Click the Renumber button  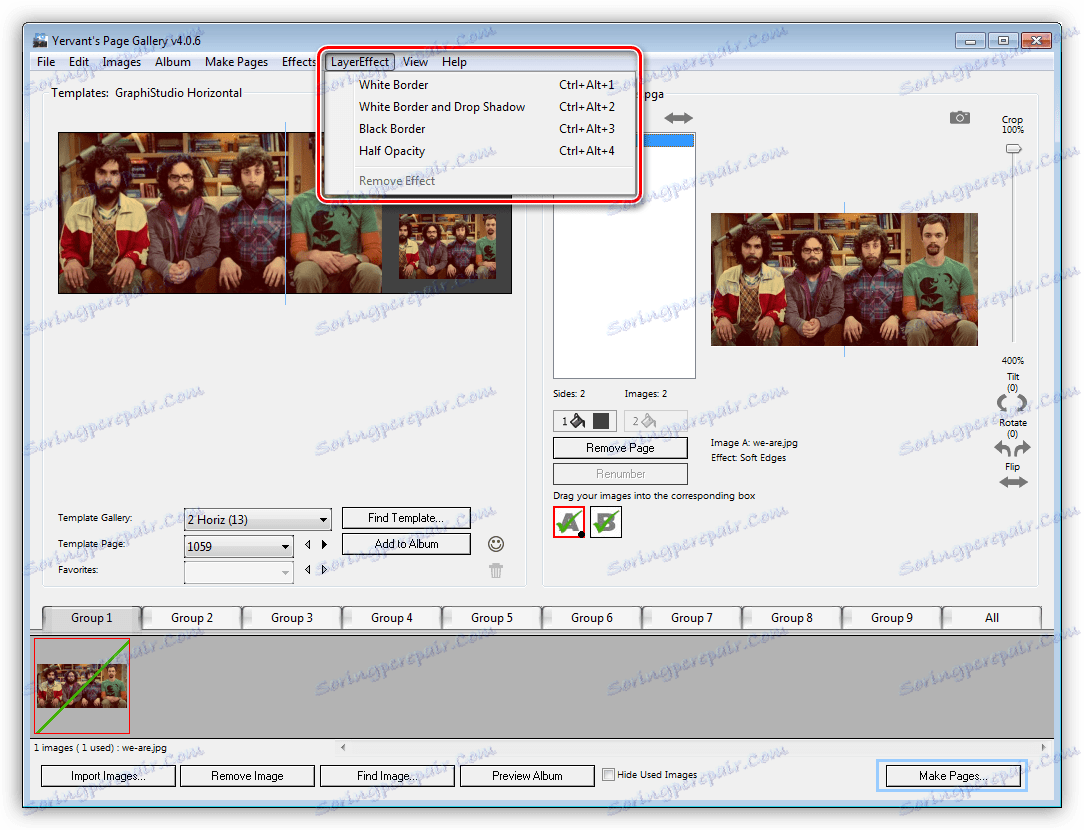pos(620,474)
